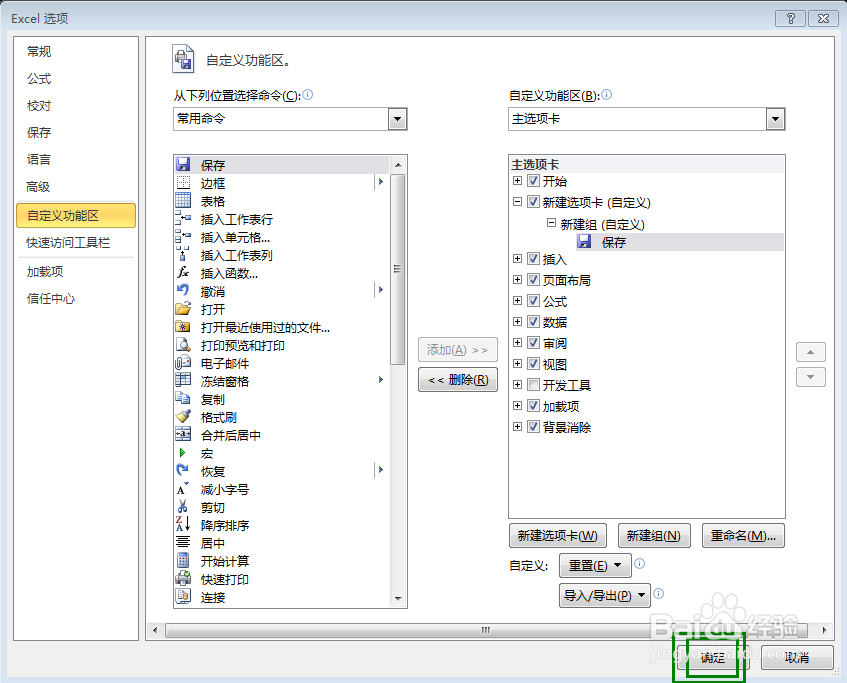847x683 pixels.
Task: Click the 插入函数 fx icon
Action: tap(183, 272)
